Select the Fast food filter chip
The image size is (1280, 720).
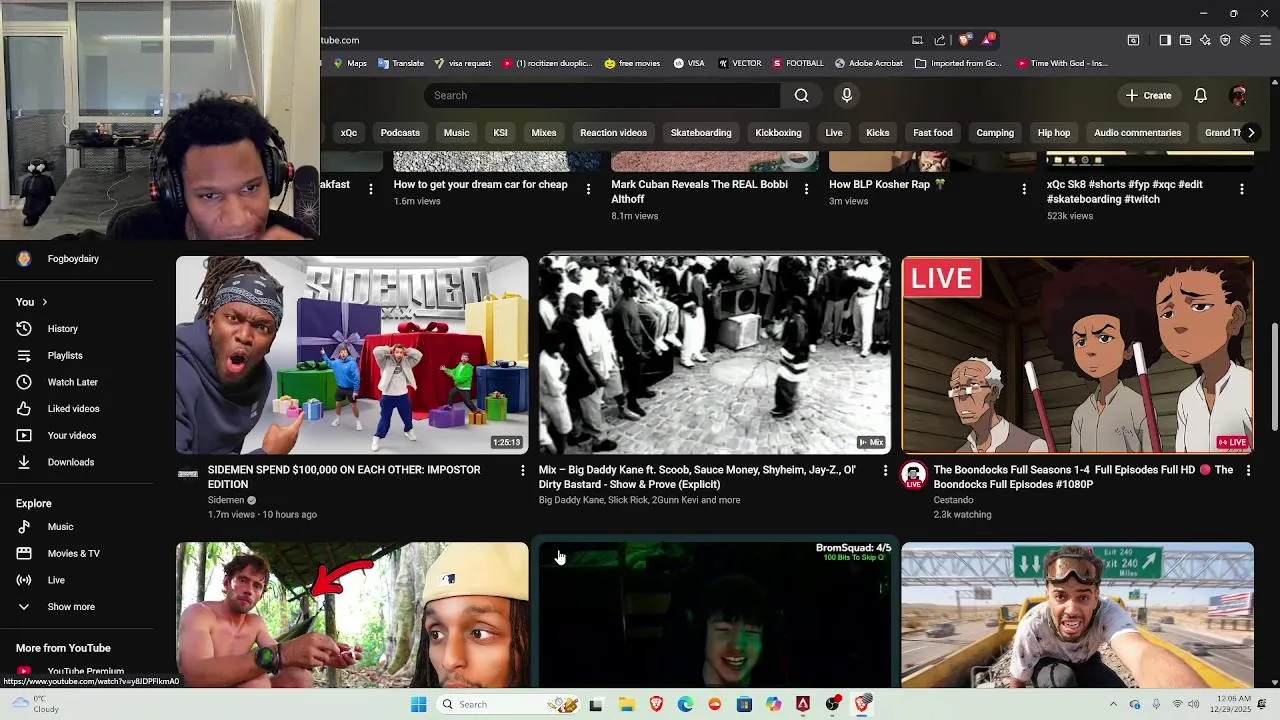tap(933, 132)
